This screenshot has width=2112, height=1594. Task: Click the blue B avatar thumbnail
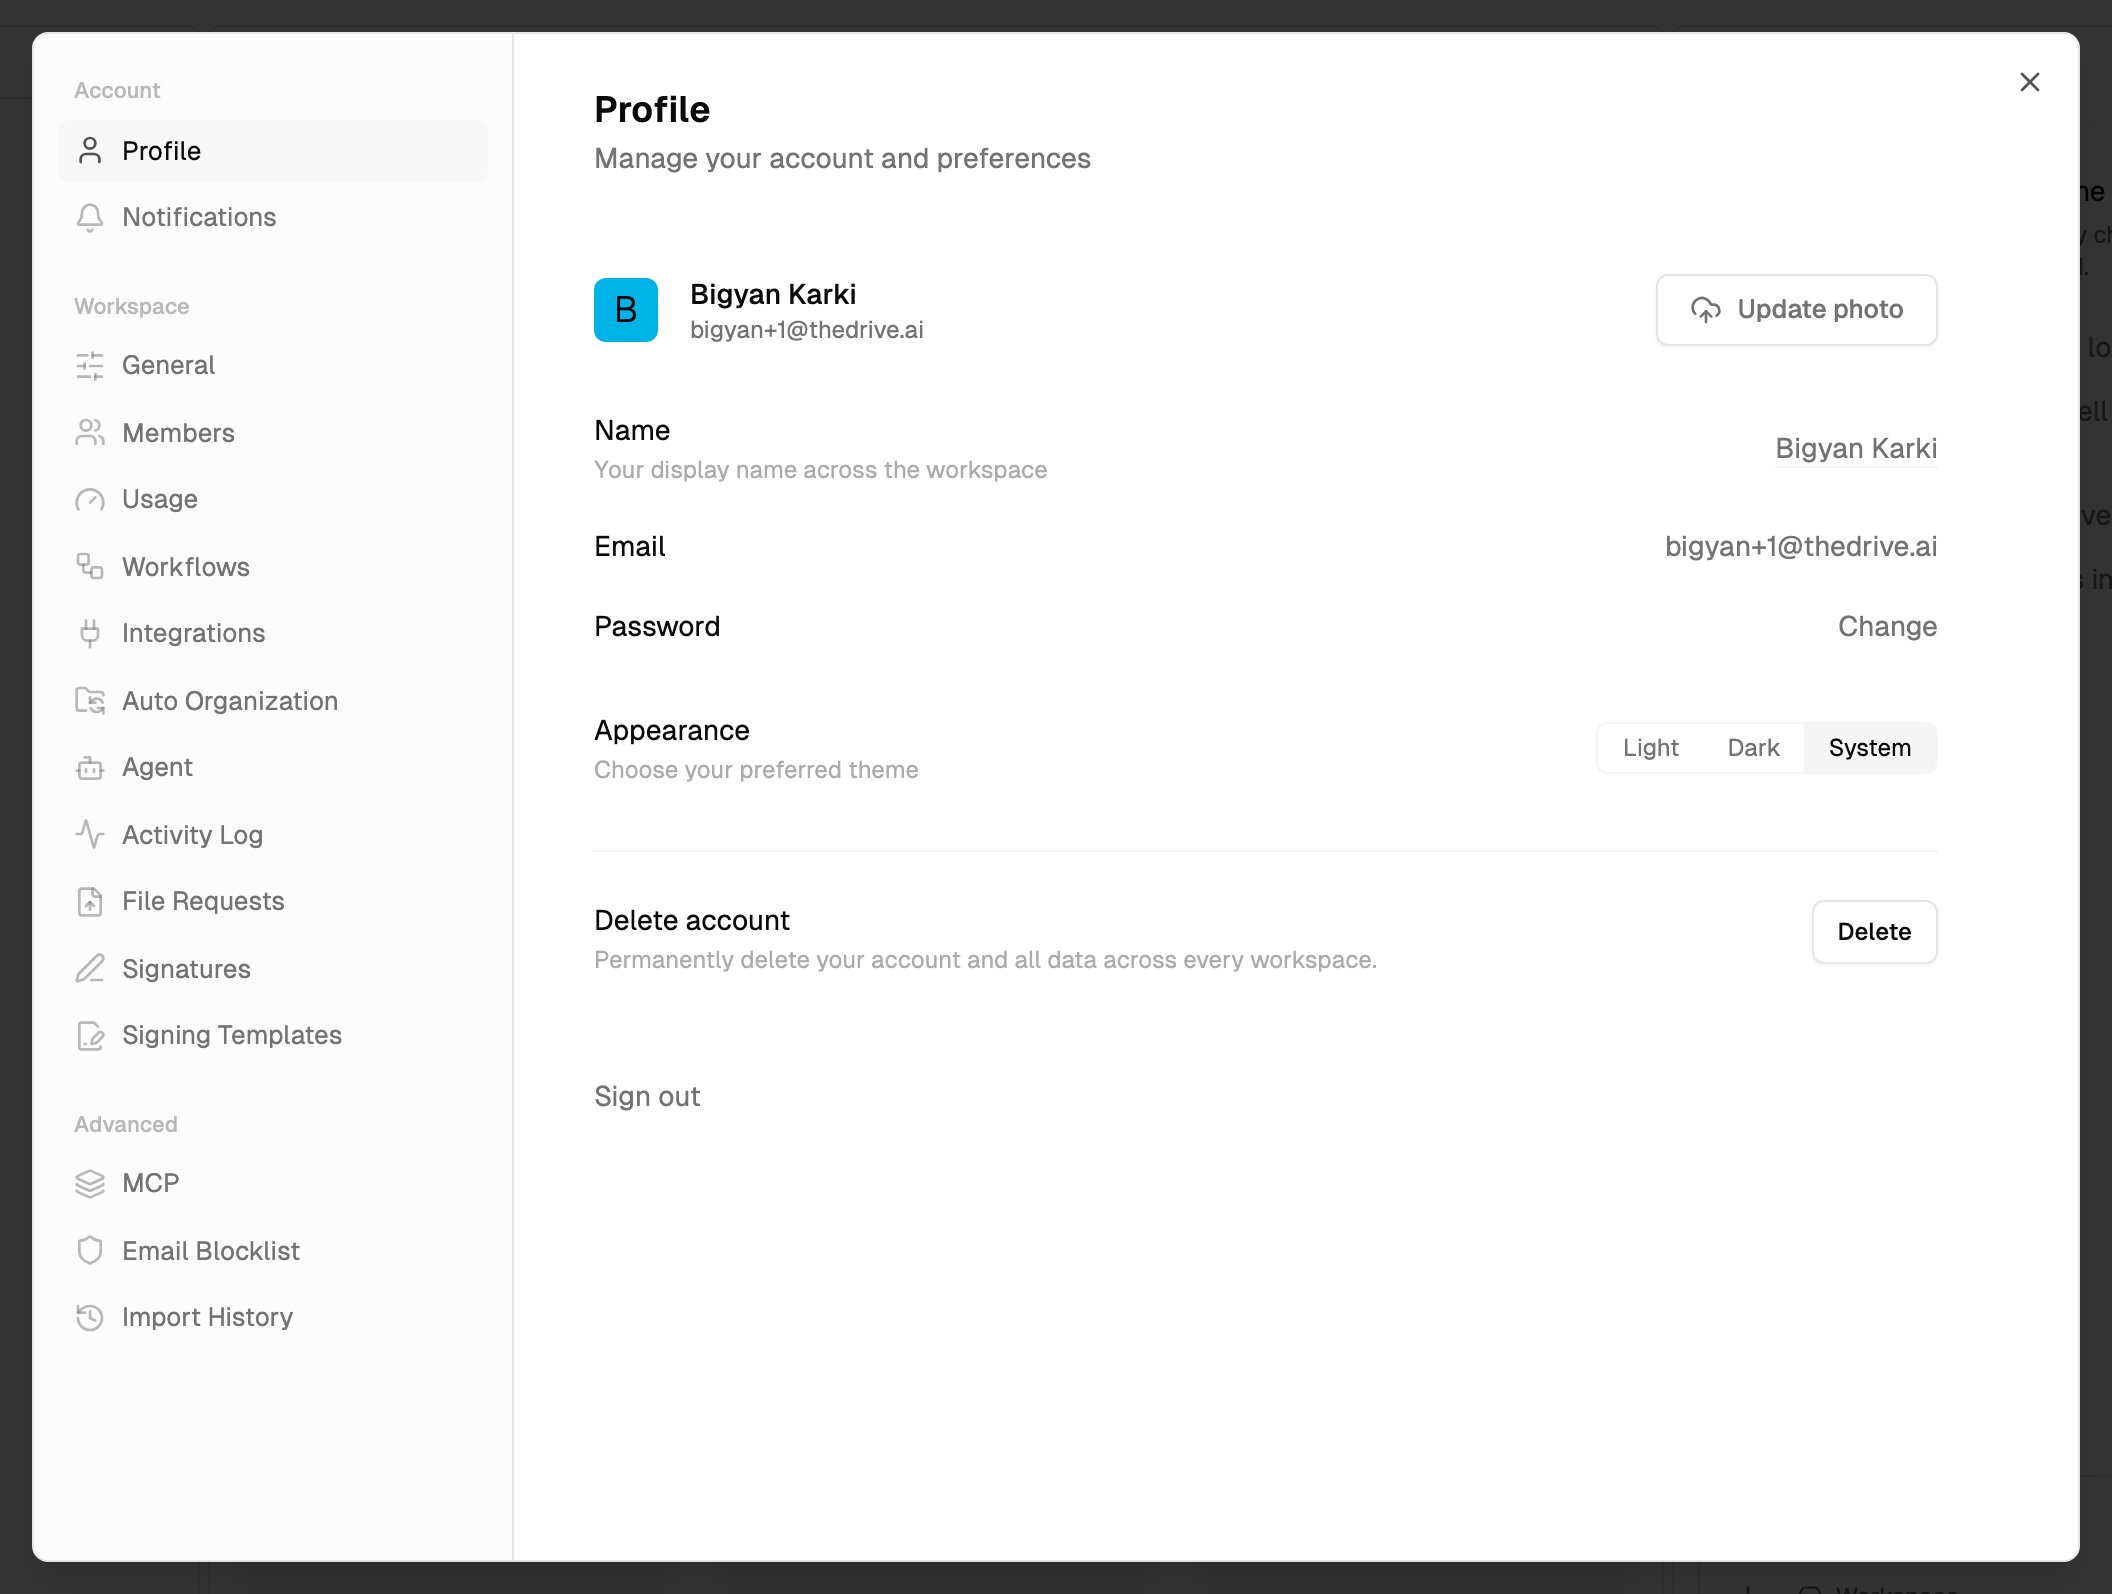click(626, 310)
